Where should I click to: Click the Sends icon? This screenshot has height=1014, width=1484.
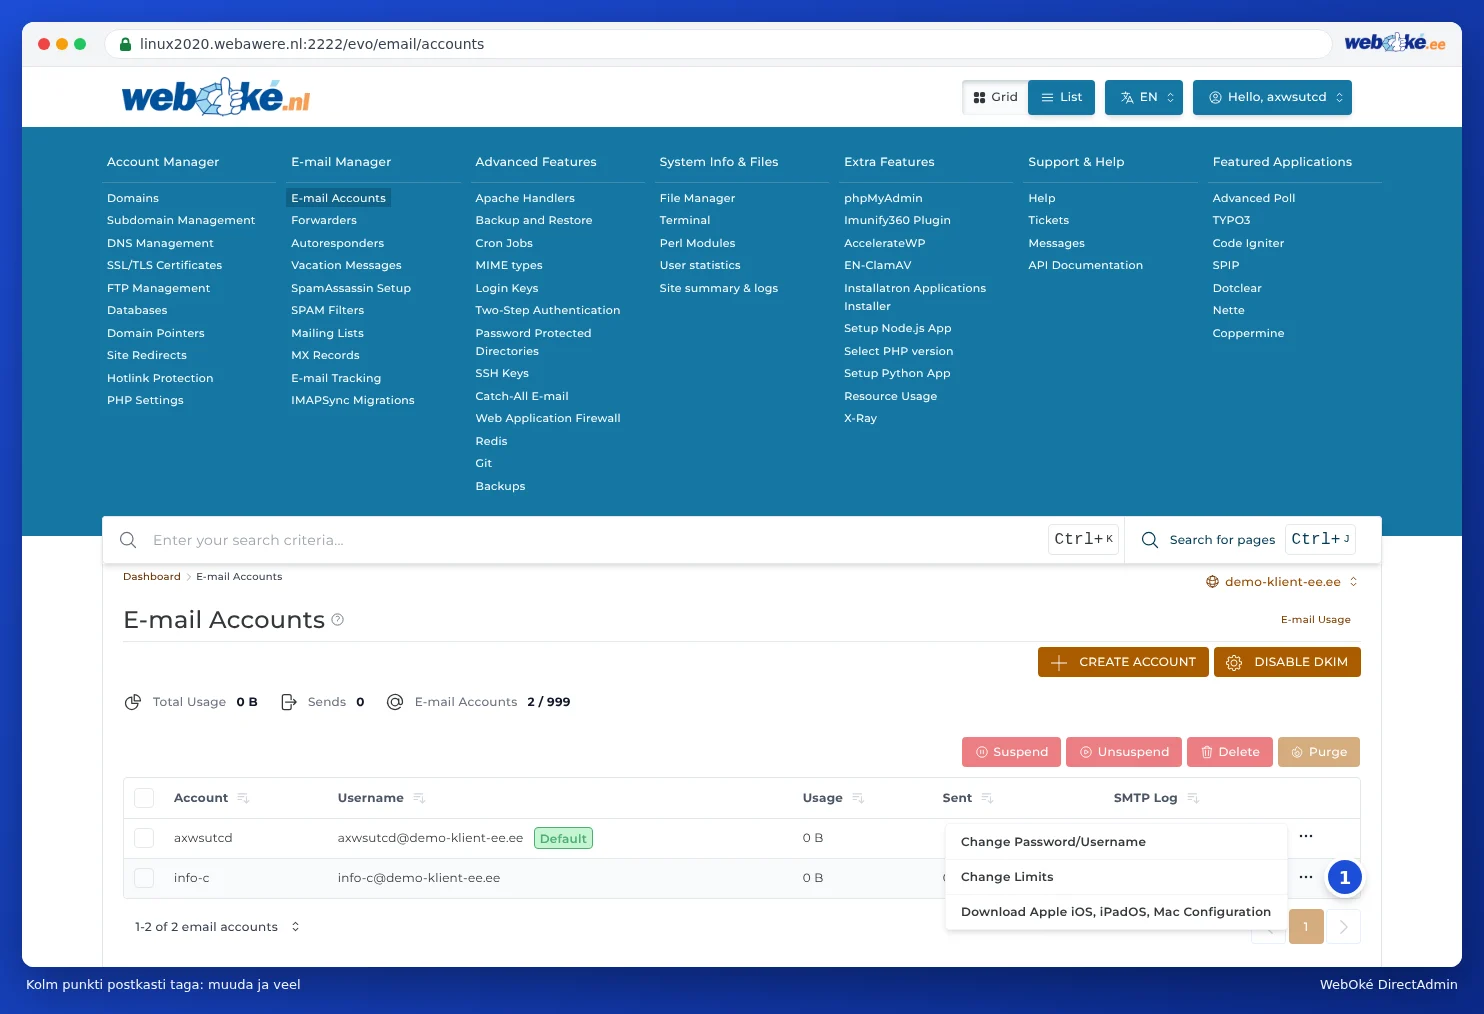pyautogui.click(x=289, y=702)
